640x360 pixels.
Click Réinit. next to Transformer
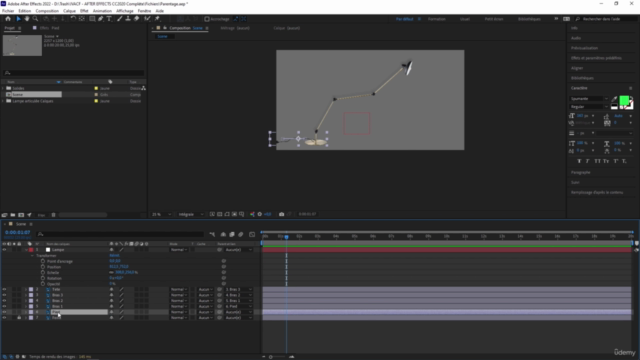(x=114, y=256)
